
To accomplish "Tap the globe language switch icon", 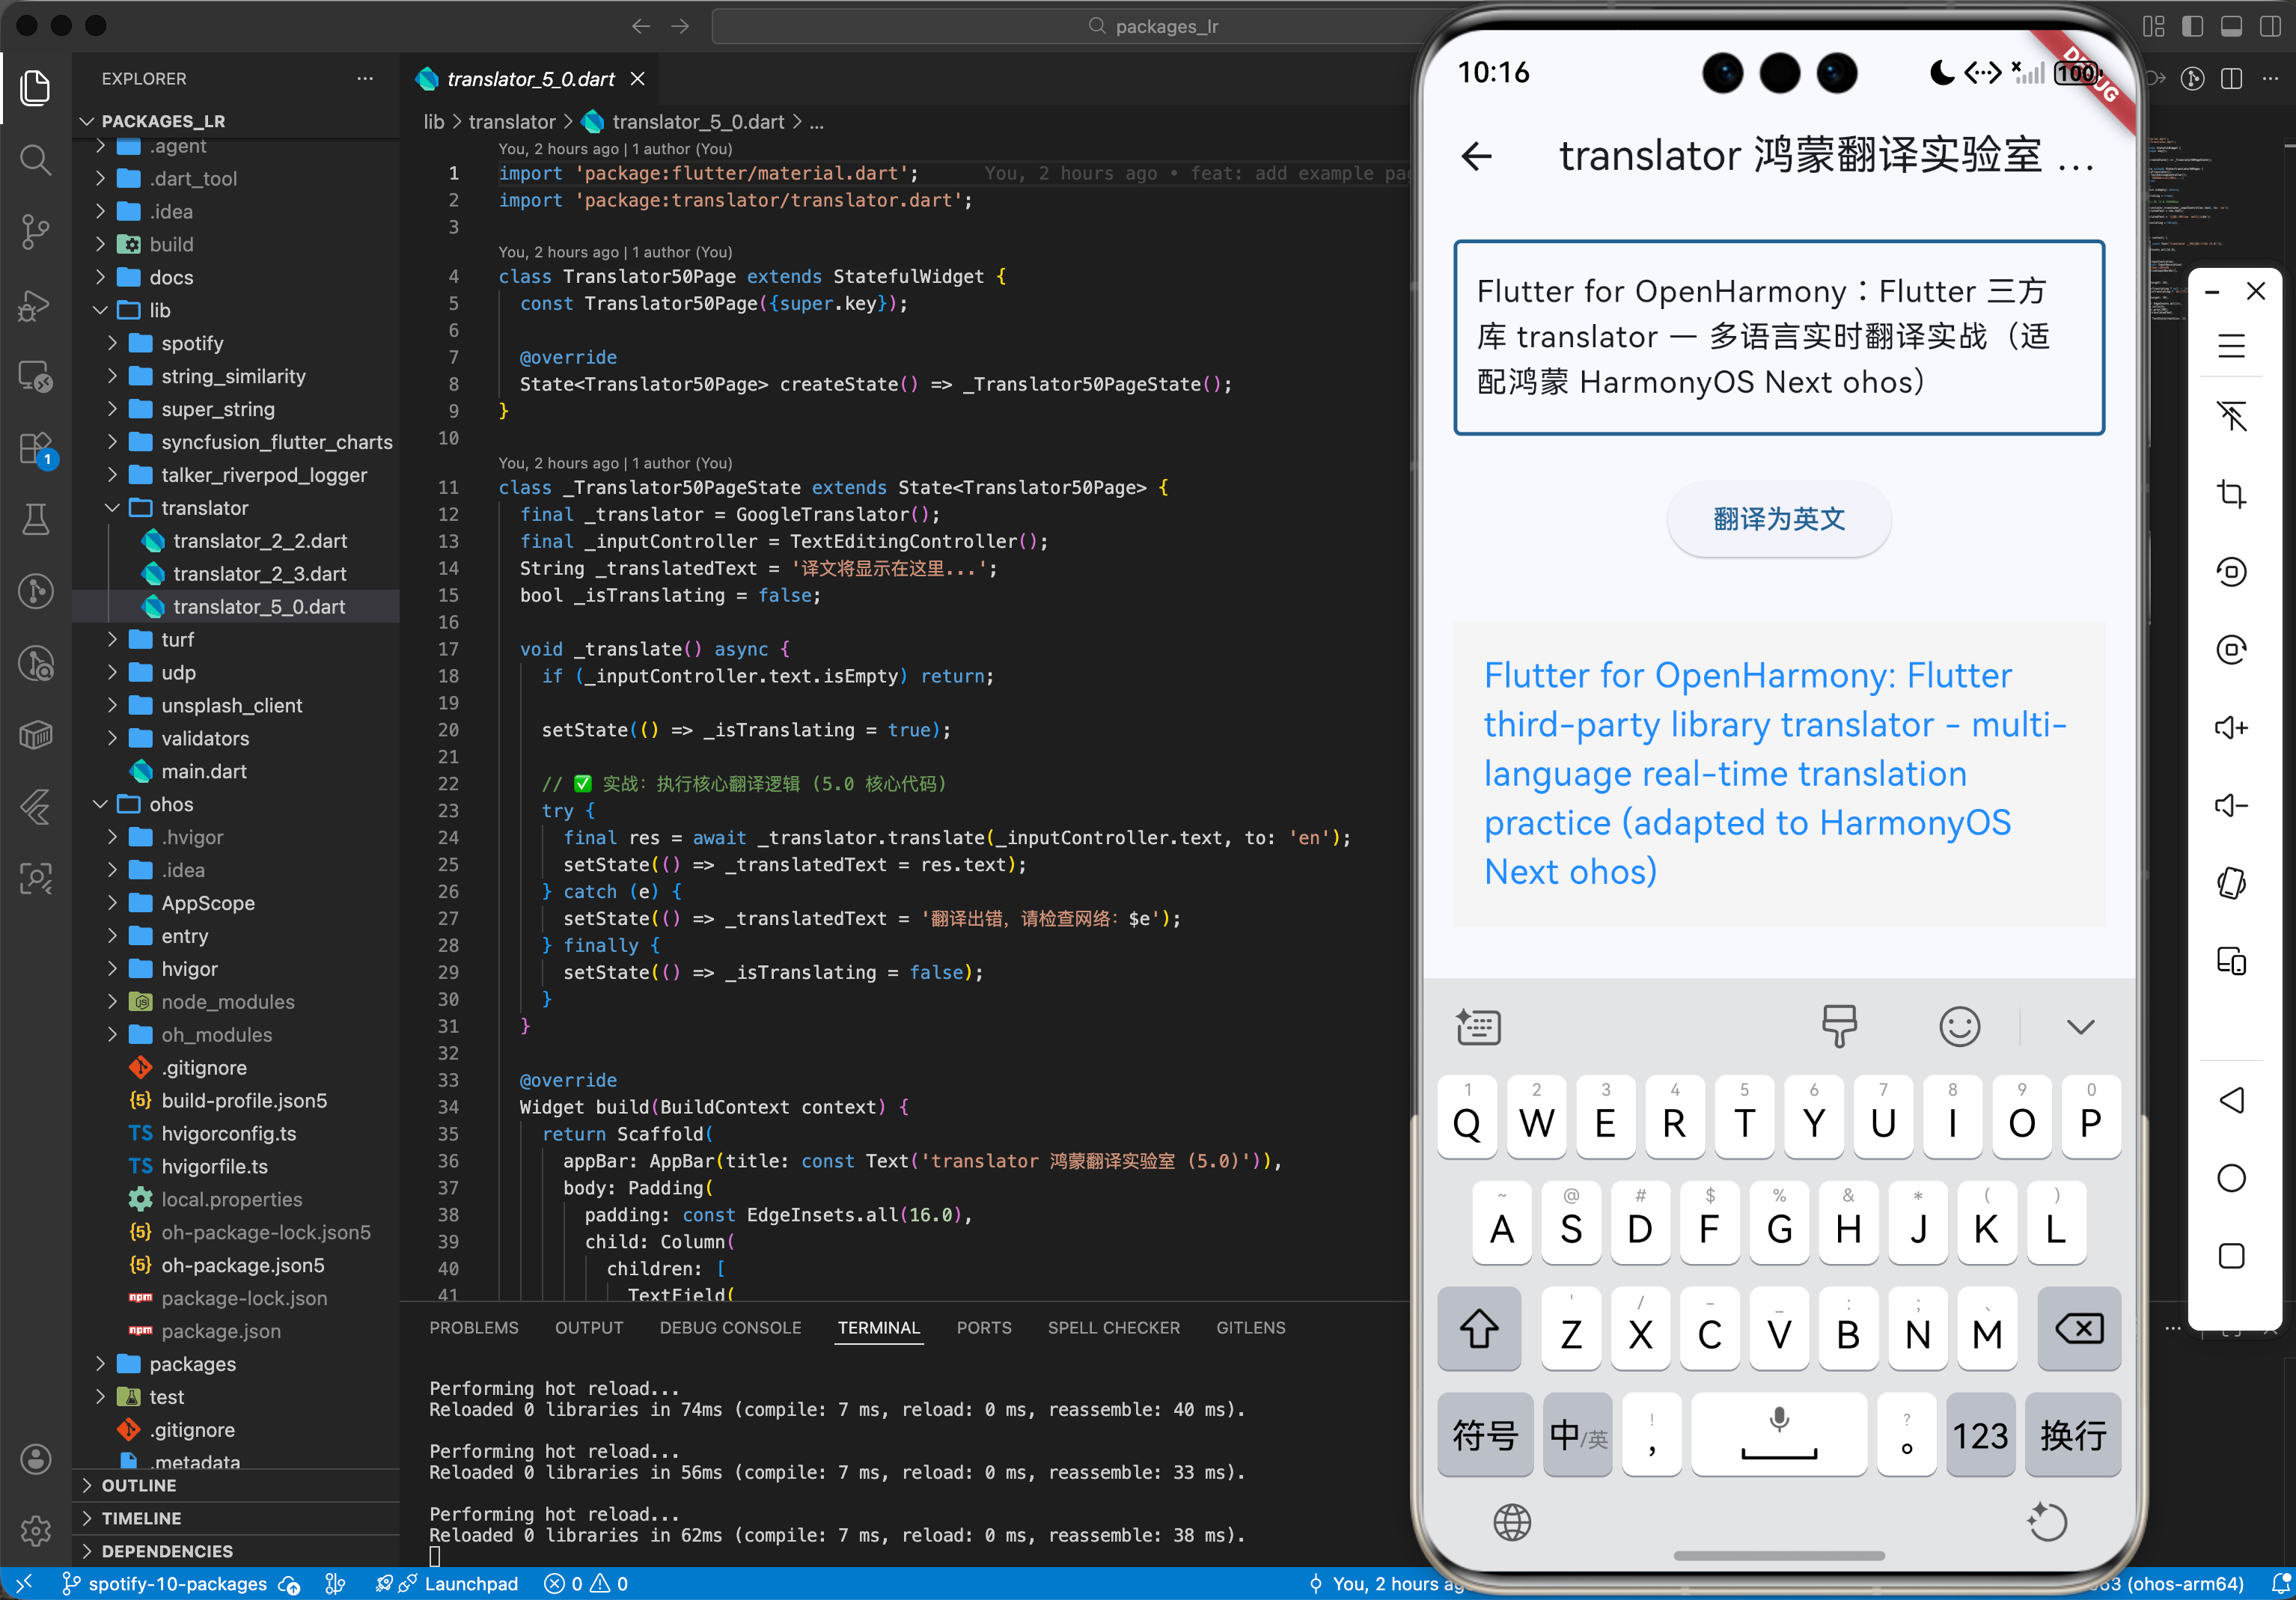I will point(1512,1522).
